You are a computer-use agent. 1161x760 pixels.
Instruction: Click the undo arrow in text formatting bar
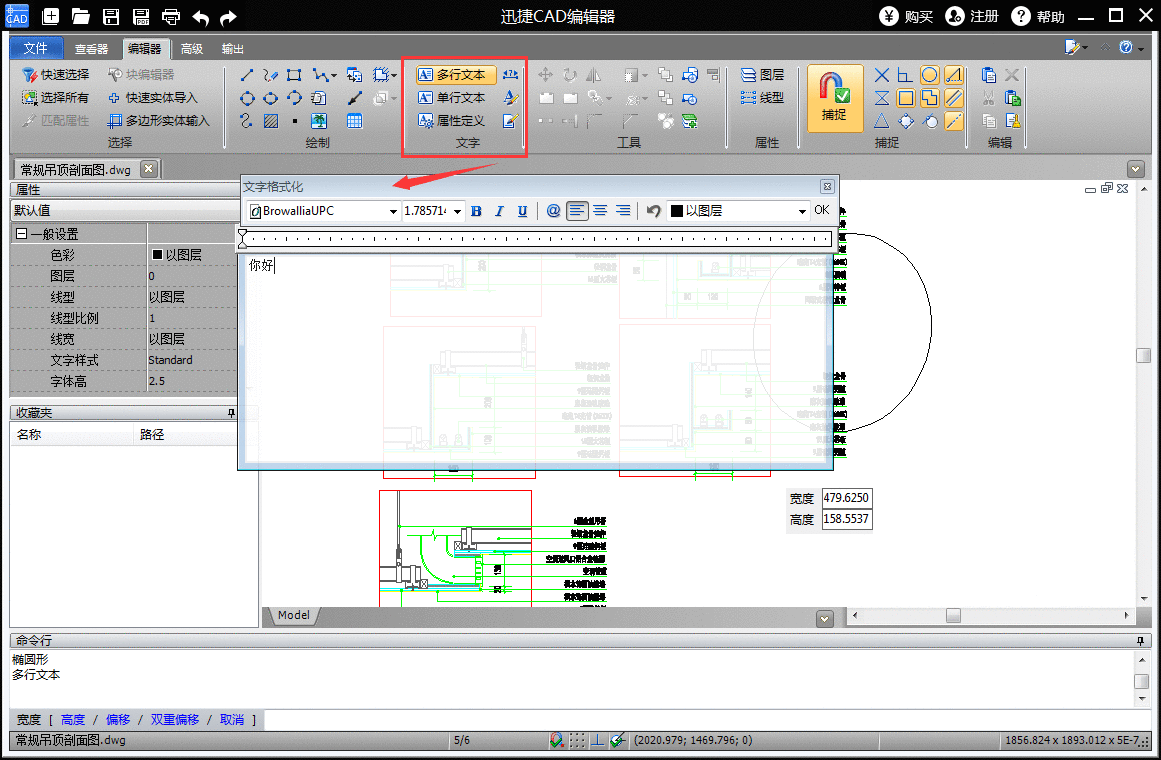653,211
